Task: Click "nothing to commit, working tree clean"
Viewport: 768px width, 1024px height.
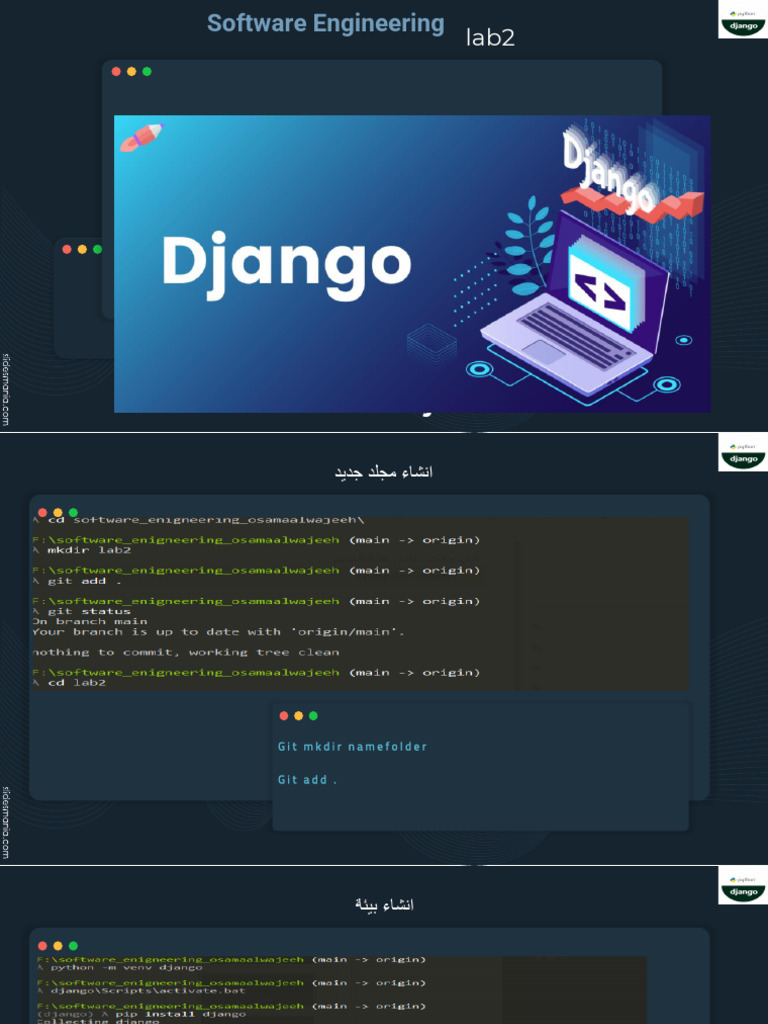Action: [186, 652]
